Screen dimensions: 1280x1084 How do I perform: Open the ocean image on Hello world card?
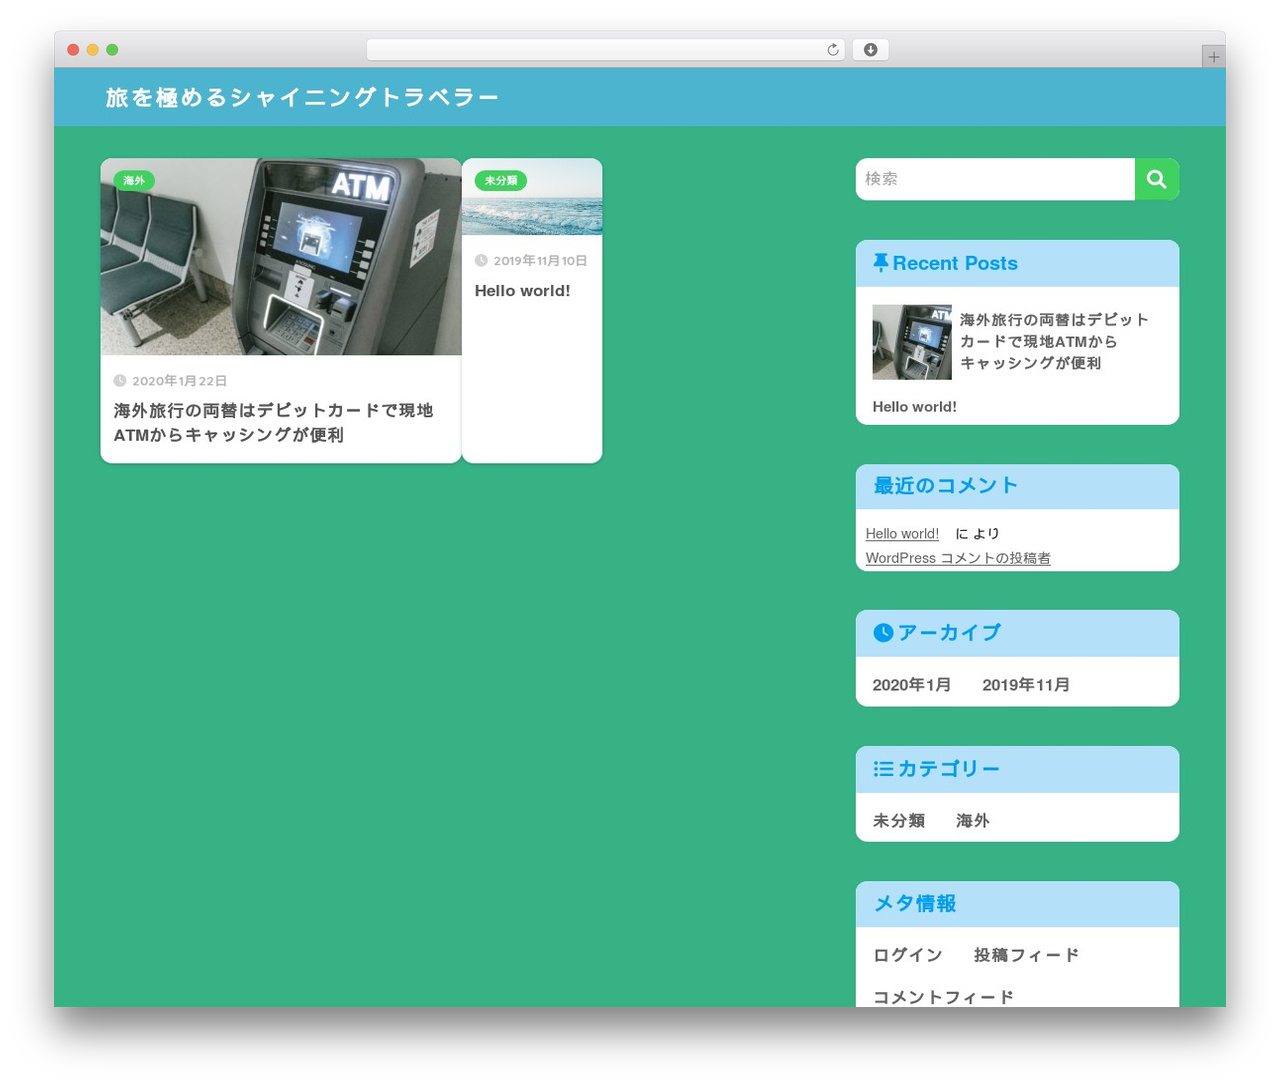[532, 196]
